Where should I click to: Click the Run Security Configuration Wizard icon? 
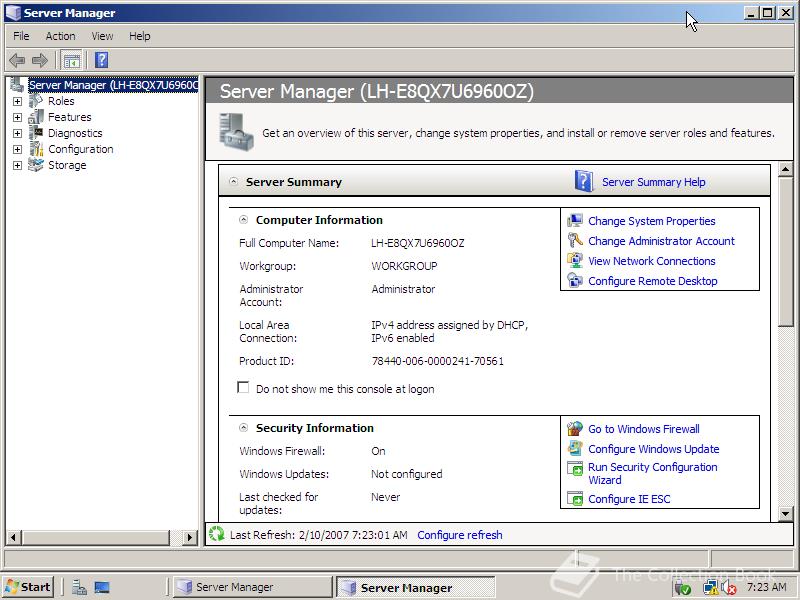tap(575, 469)
